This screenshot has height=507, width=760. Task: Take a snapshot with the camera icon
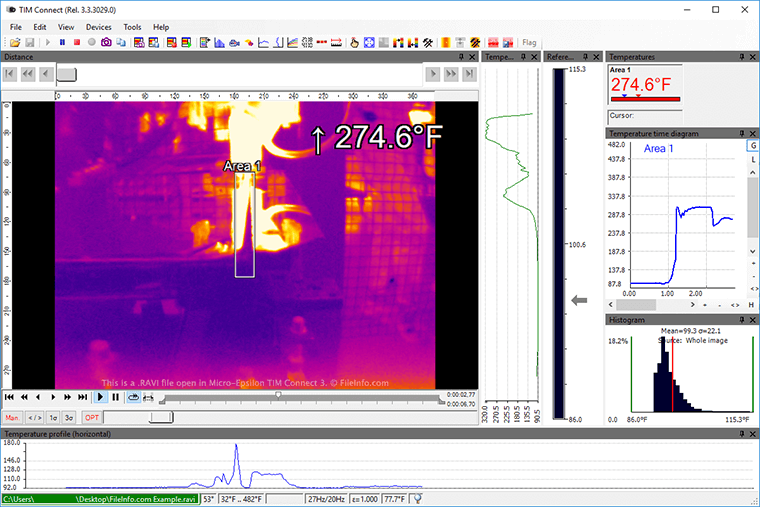coord(106,43)
